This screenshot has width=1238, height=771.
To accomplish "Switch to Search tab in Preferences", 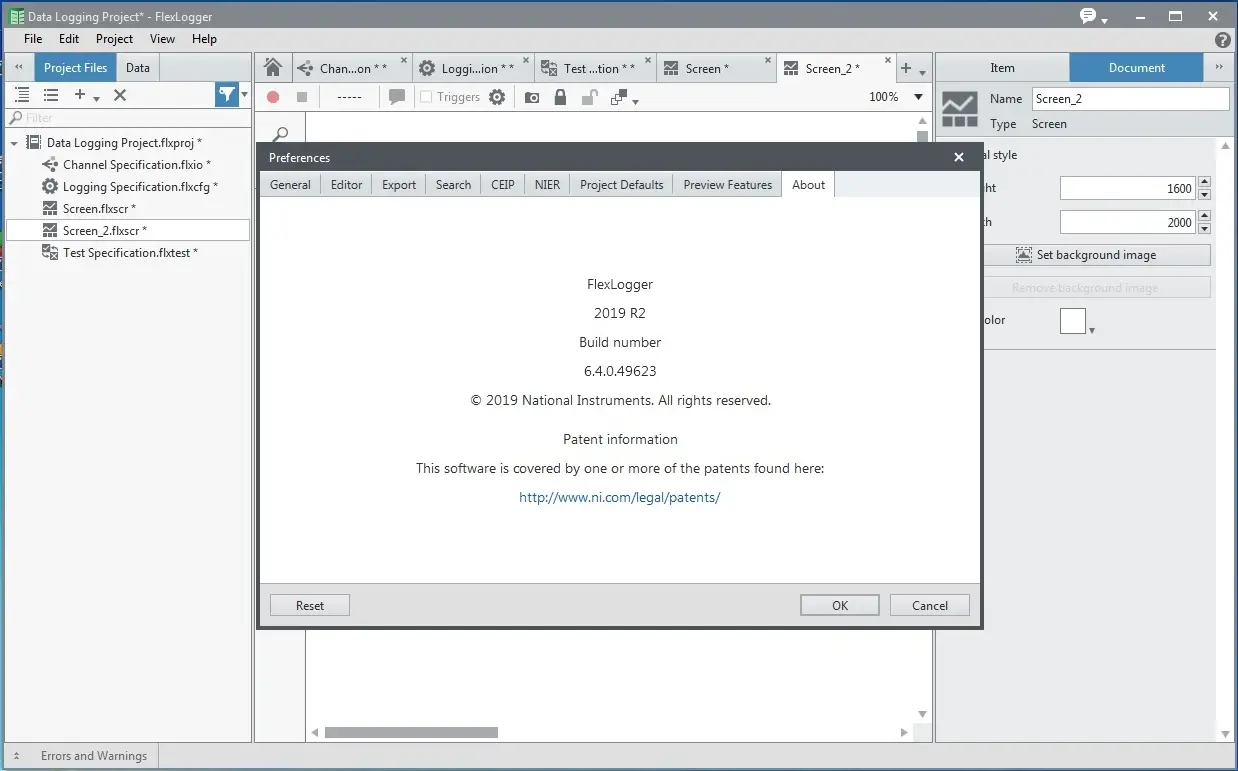I will point(453,184).
